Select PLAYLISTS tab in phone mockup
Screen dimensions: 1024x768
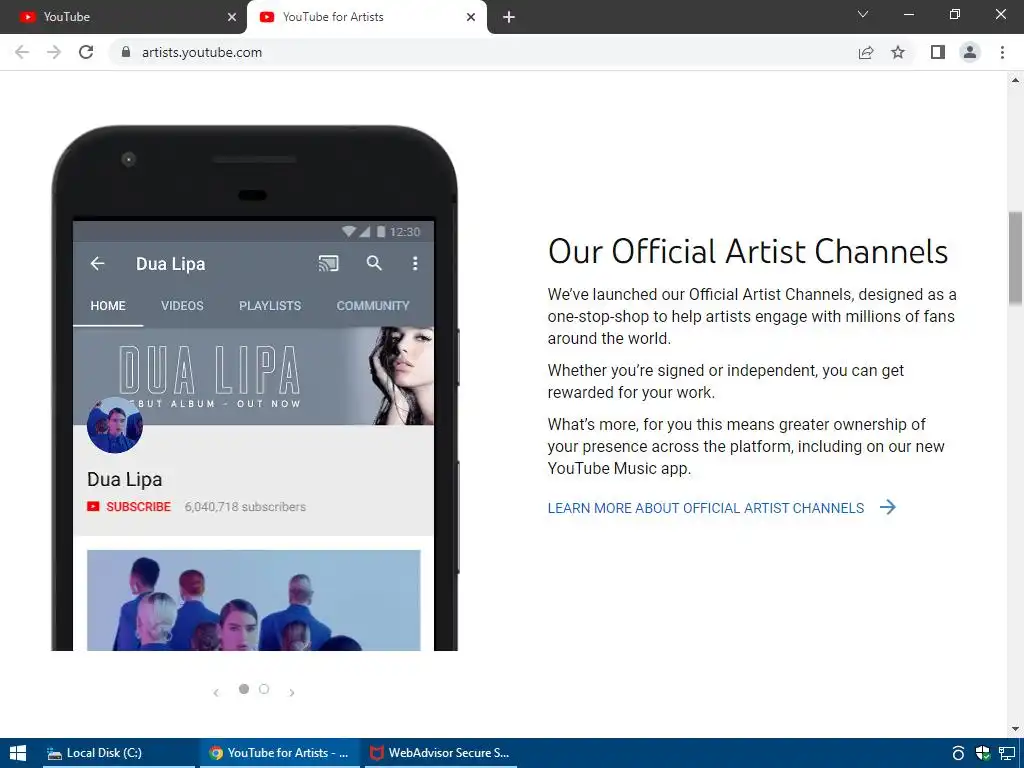coord(270,306)
